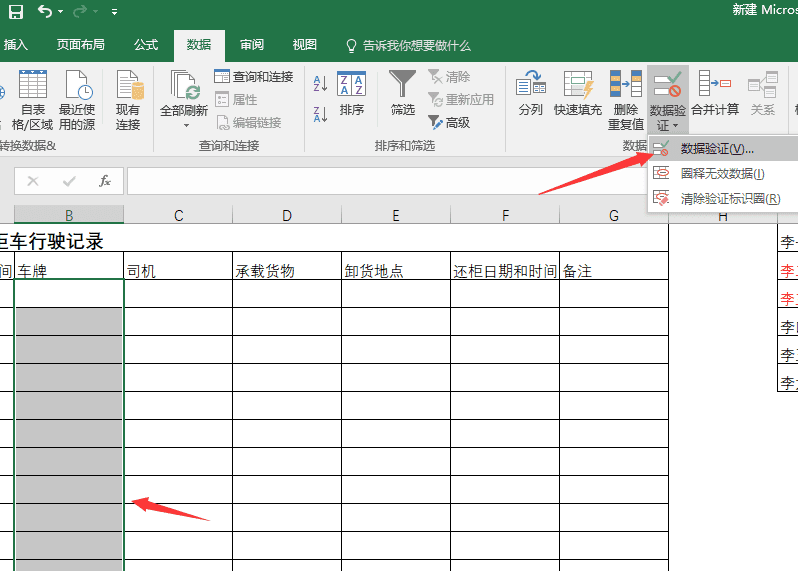
Task: Select column D header
Action: 287,215
